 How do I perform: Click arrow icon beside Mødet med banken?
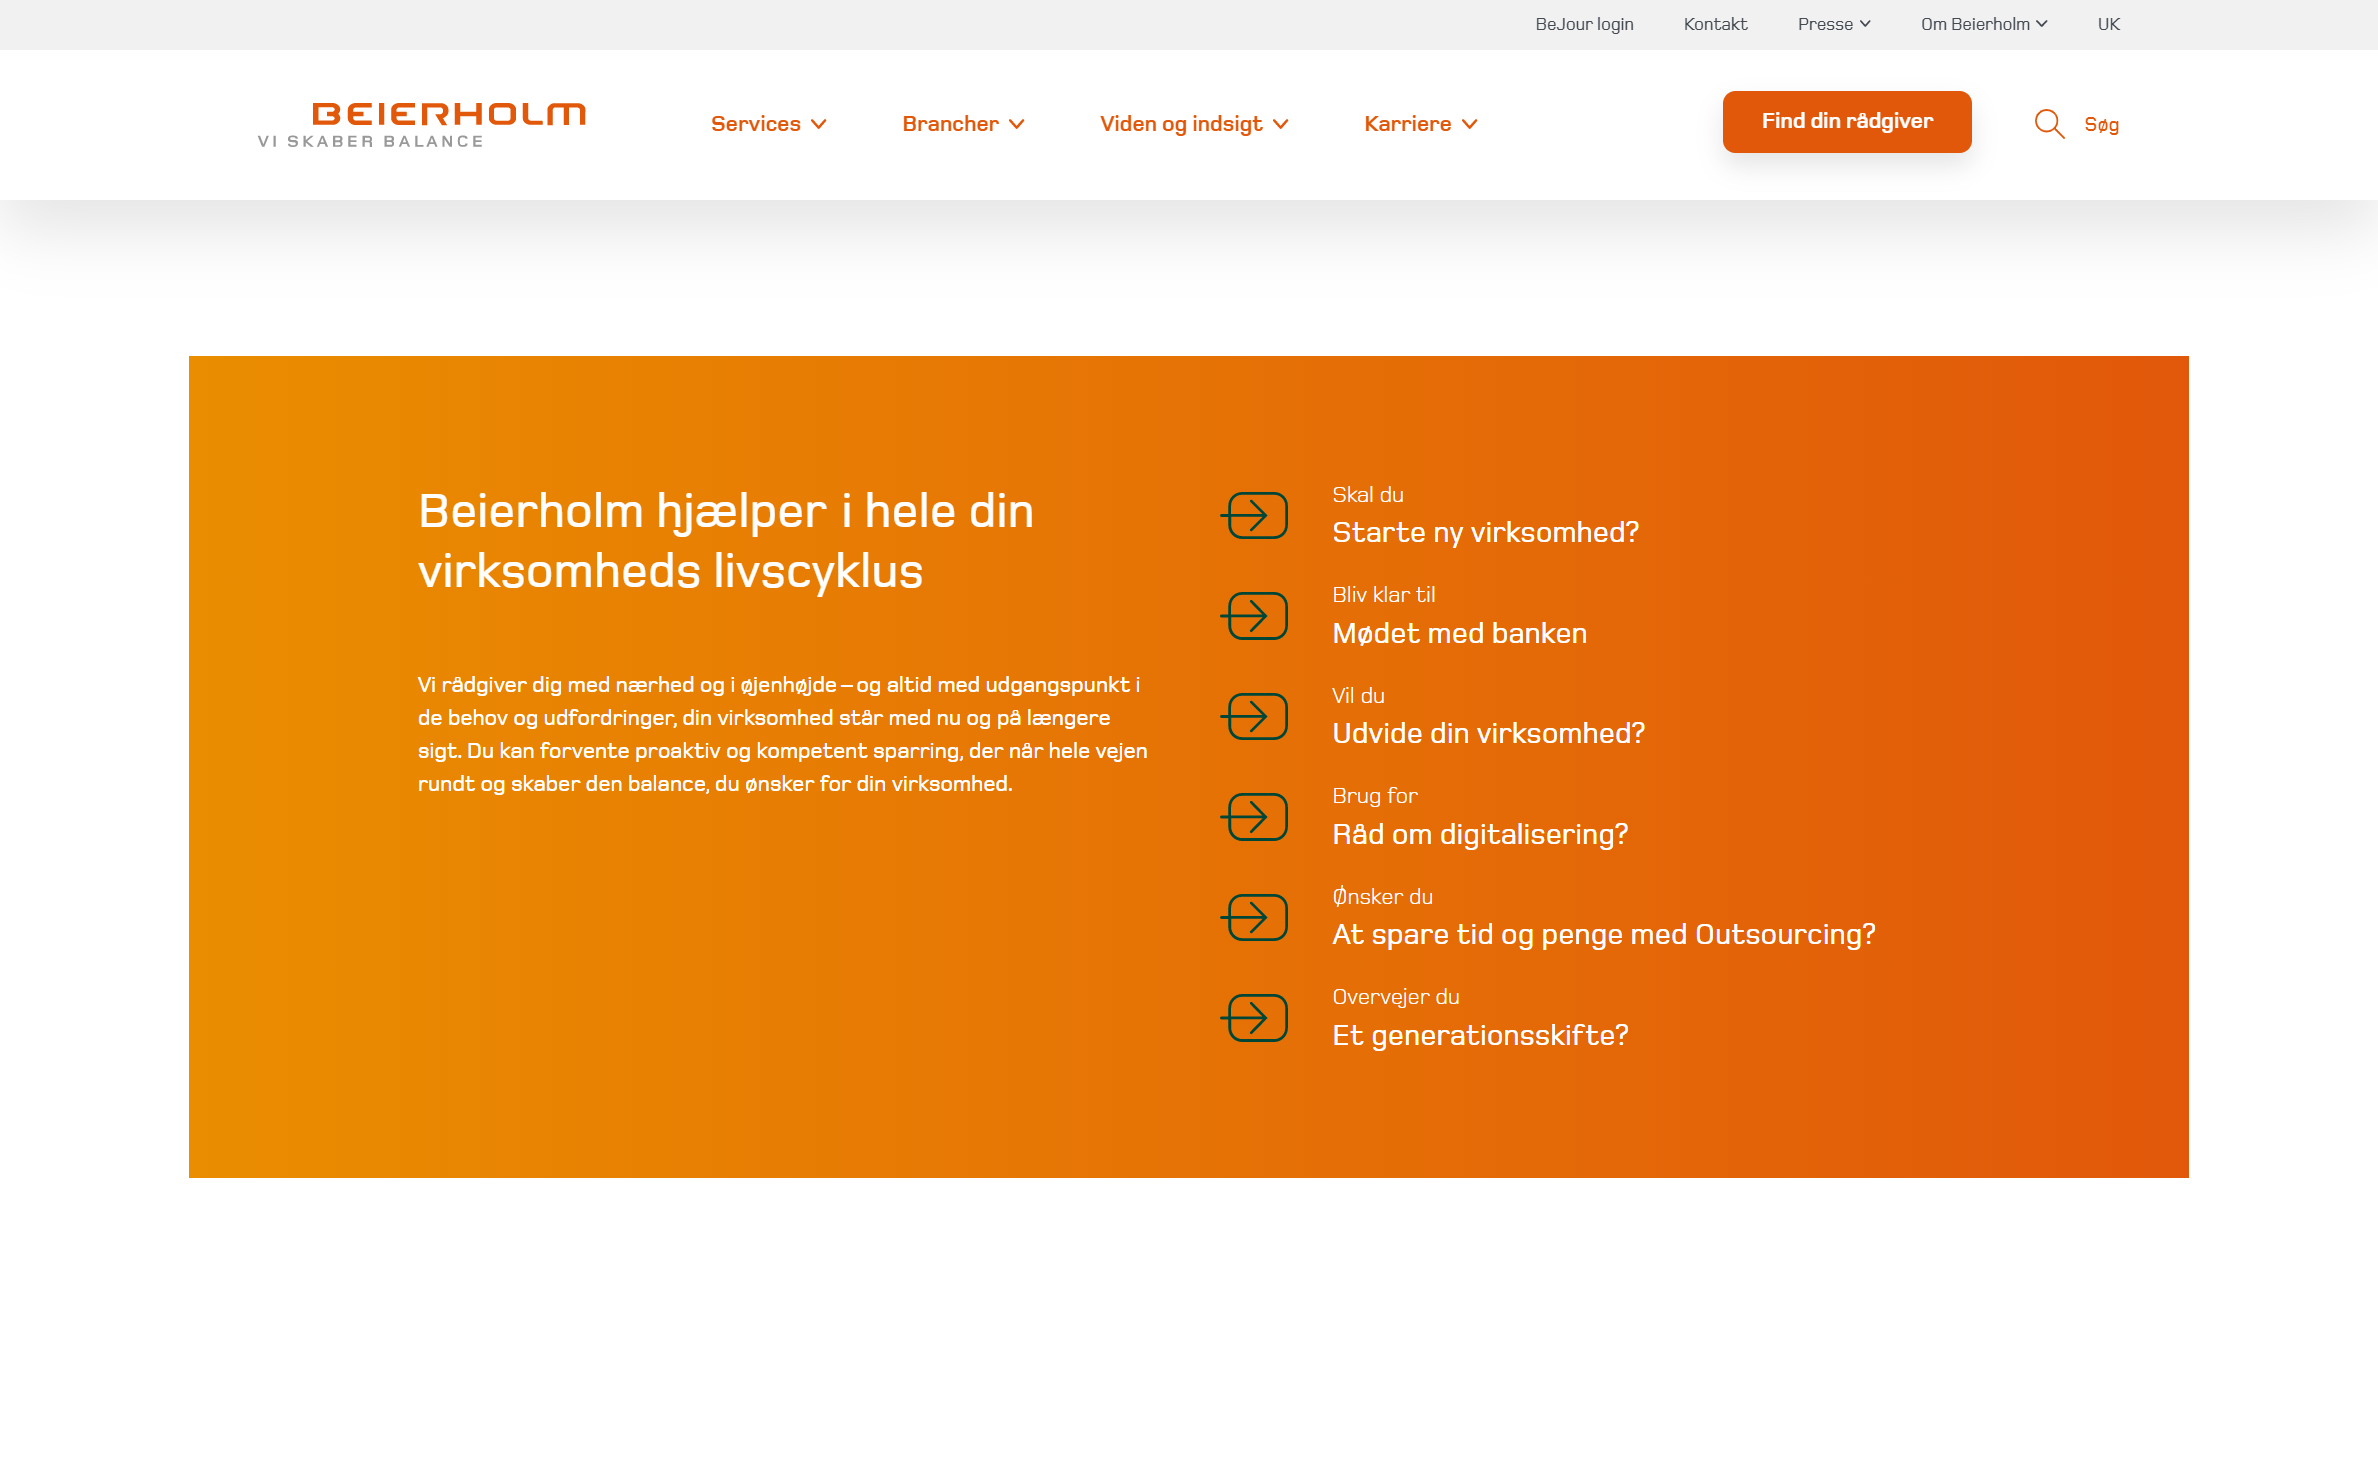click(1254, 616)
